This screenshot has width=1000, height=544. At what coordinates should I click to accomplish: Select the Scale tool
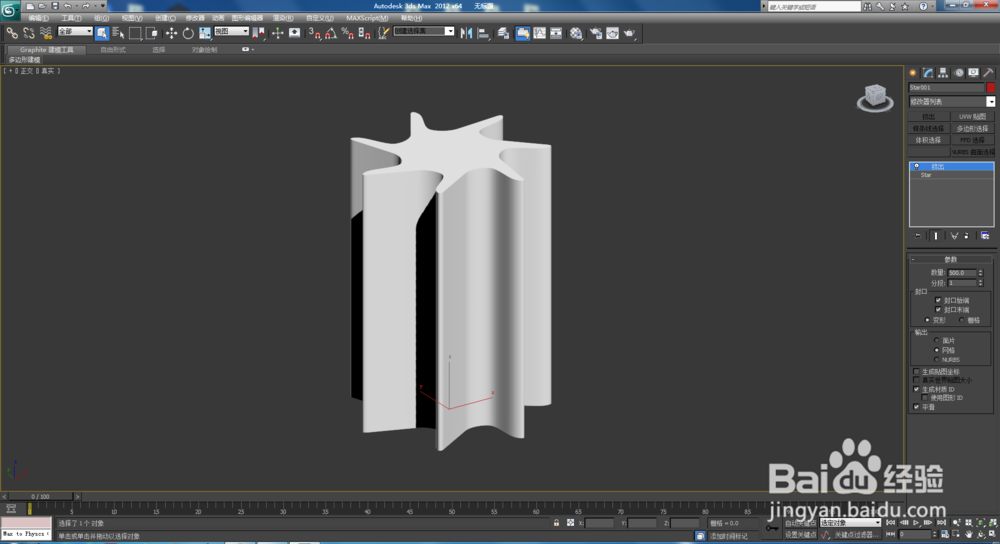click(205, 33)
